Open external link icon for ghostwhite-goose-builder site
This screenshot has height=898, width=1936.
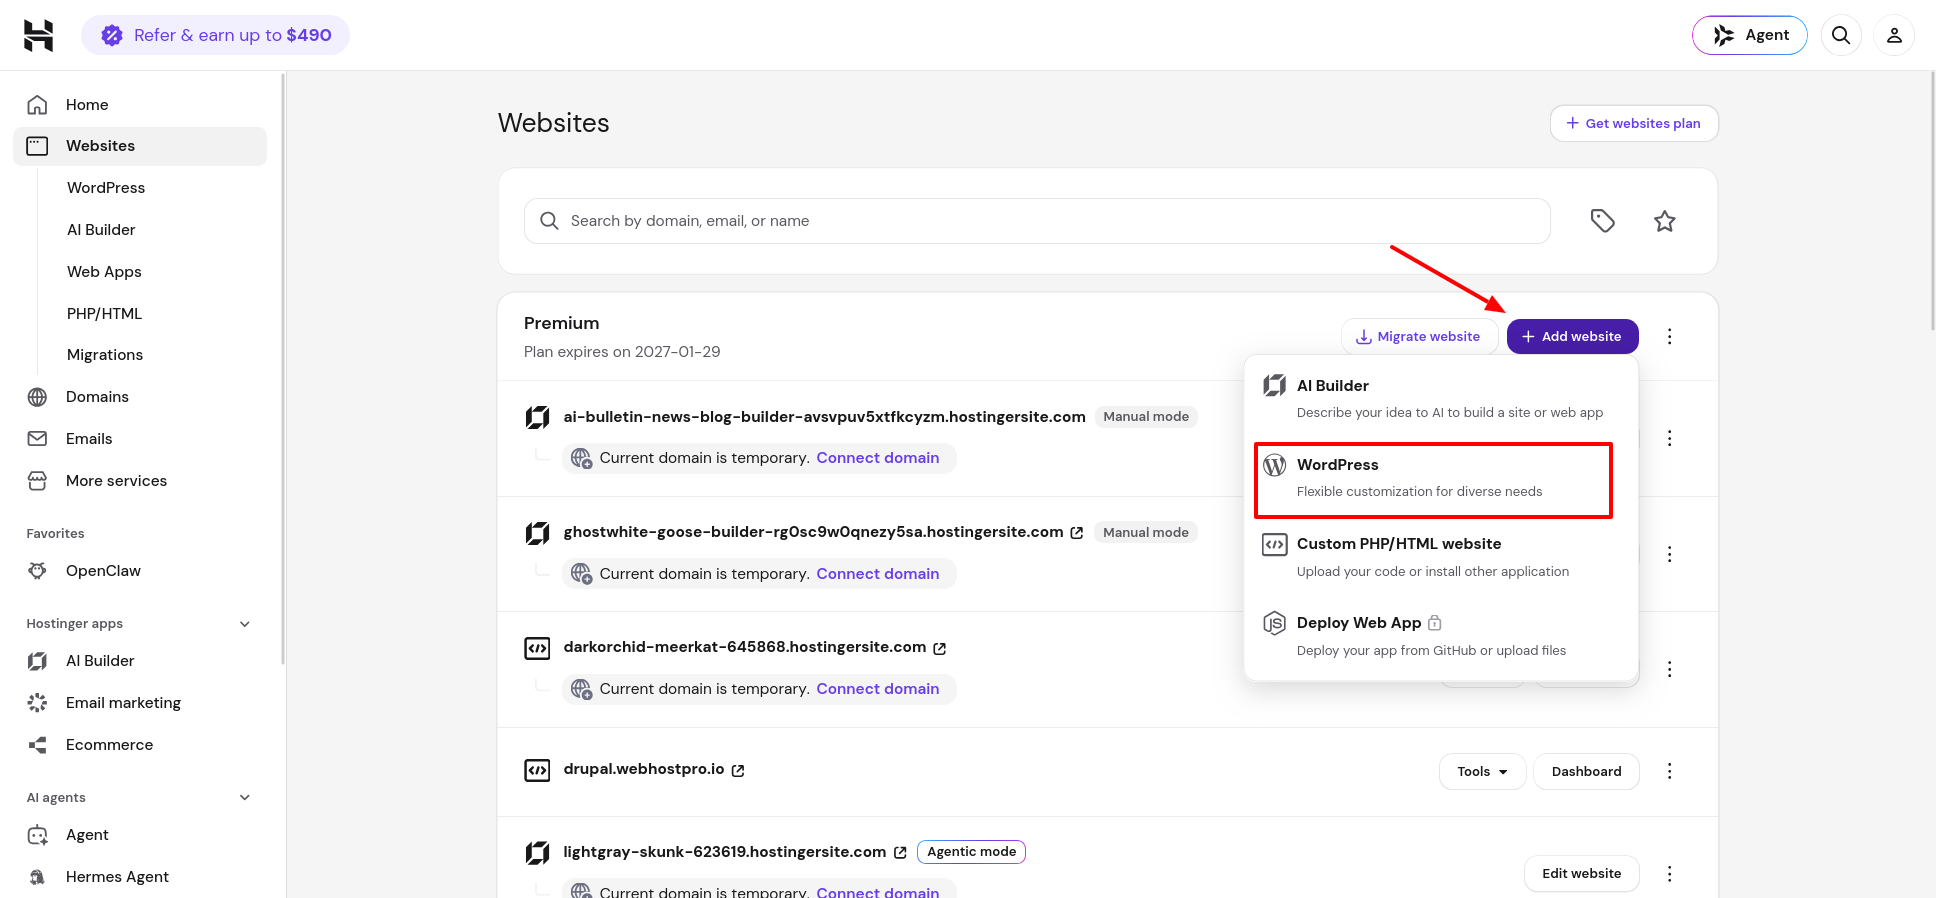pyautogui.click(x=1077, y=533)
